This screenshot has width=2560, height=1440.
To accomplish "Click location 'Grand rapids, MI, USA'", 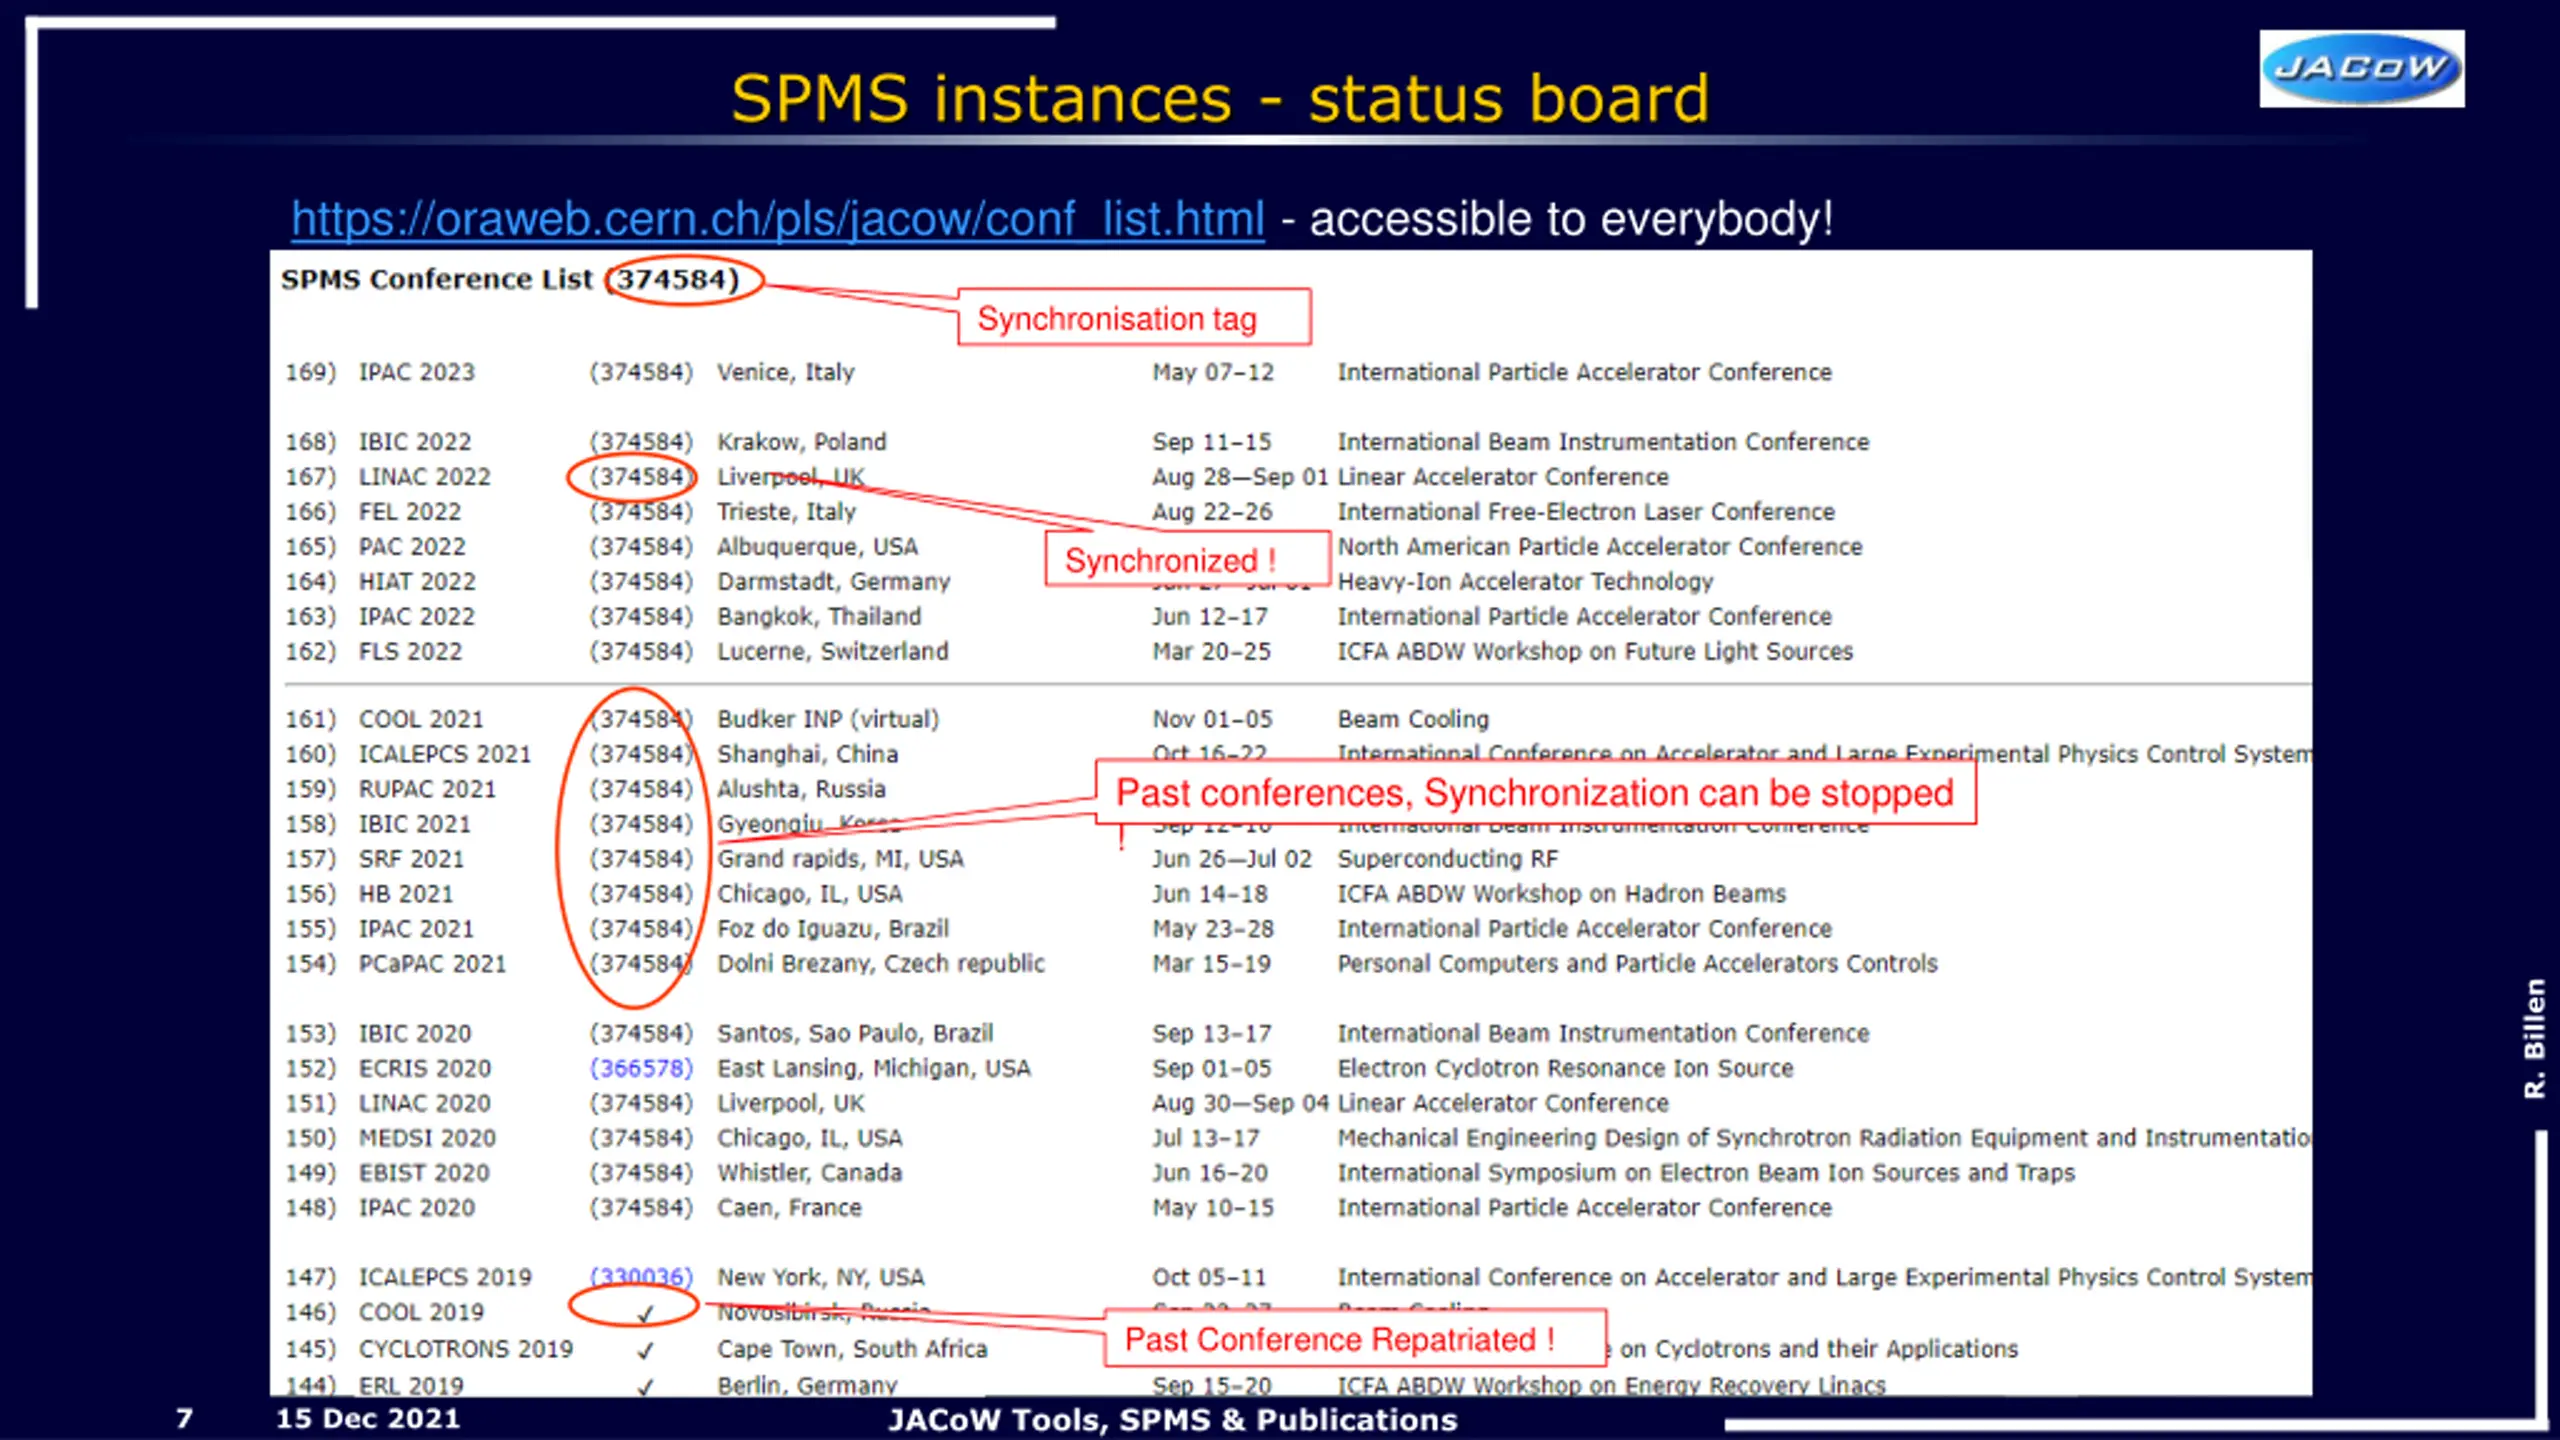I will [840, 859].
